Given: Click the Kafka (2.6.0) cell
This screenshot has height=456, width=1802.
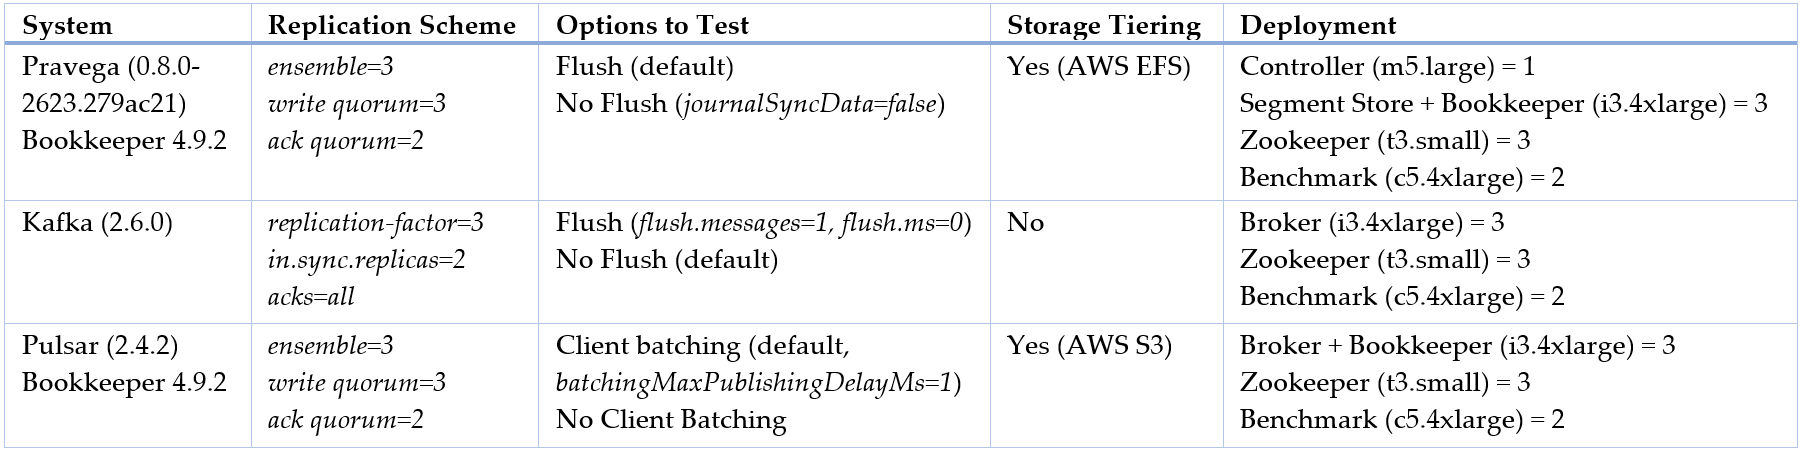Looking at the screenshot, I should [x=97, y=222].
